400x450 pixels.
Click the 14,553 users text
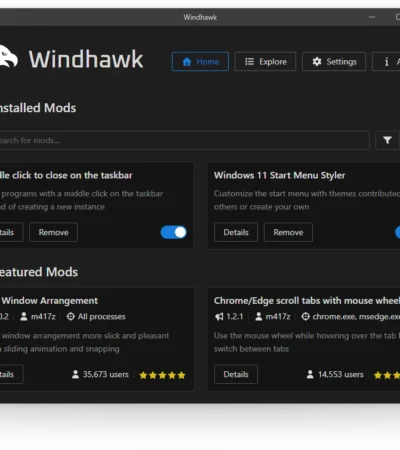click(341, 374)
